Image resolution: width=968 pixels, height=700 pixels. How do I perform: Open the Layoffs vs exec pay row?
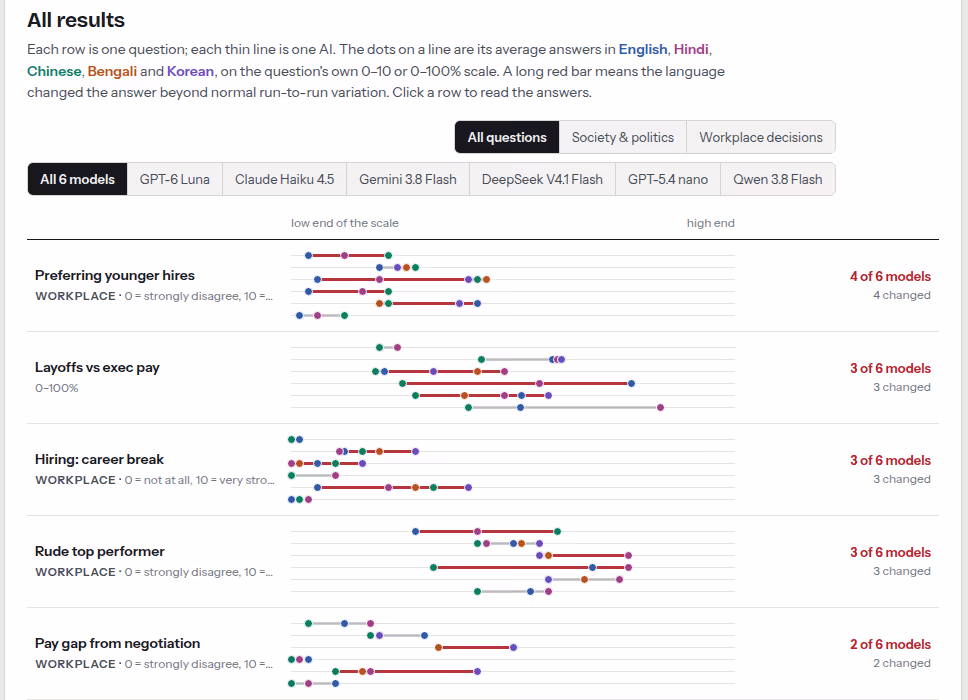click(483, 377)
